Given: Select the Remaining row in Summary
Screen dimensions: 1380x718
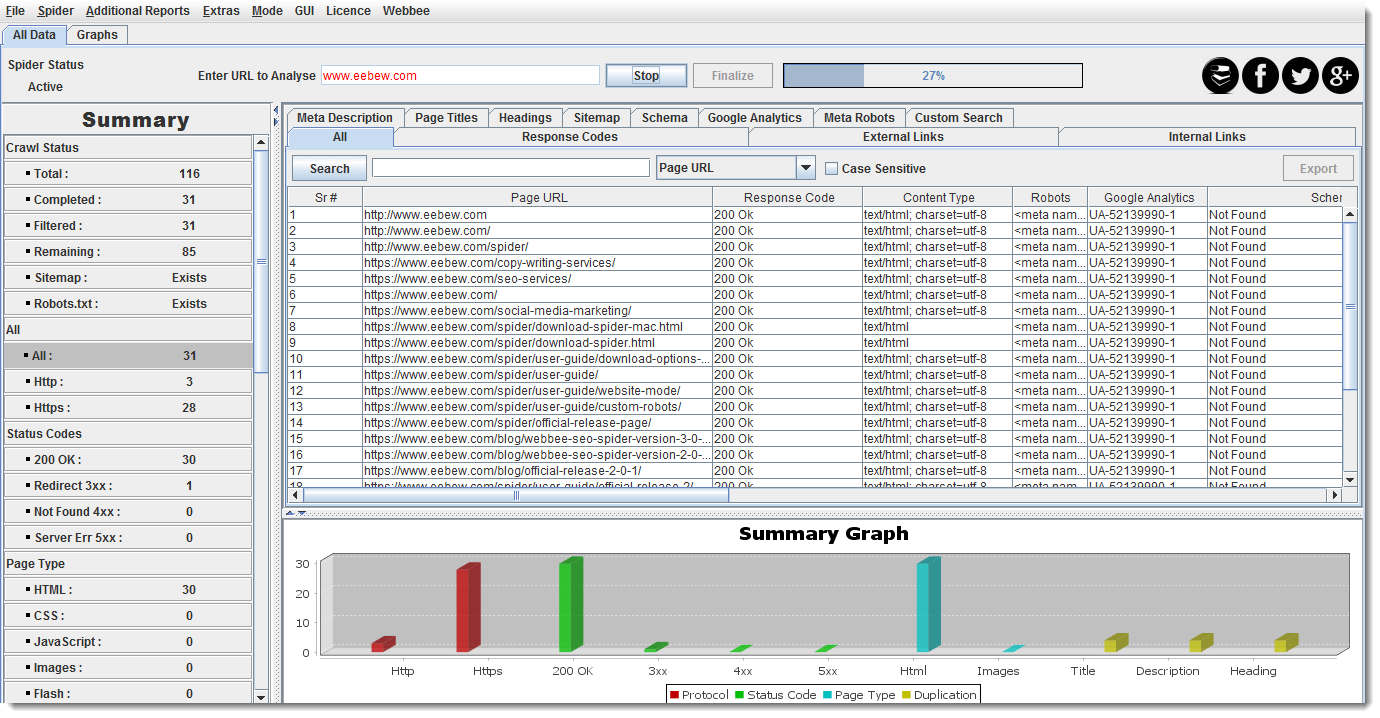Looking at the screenshot, I should (128, 252).
